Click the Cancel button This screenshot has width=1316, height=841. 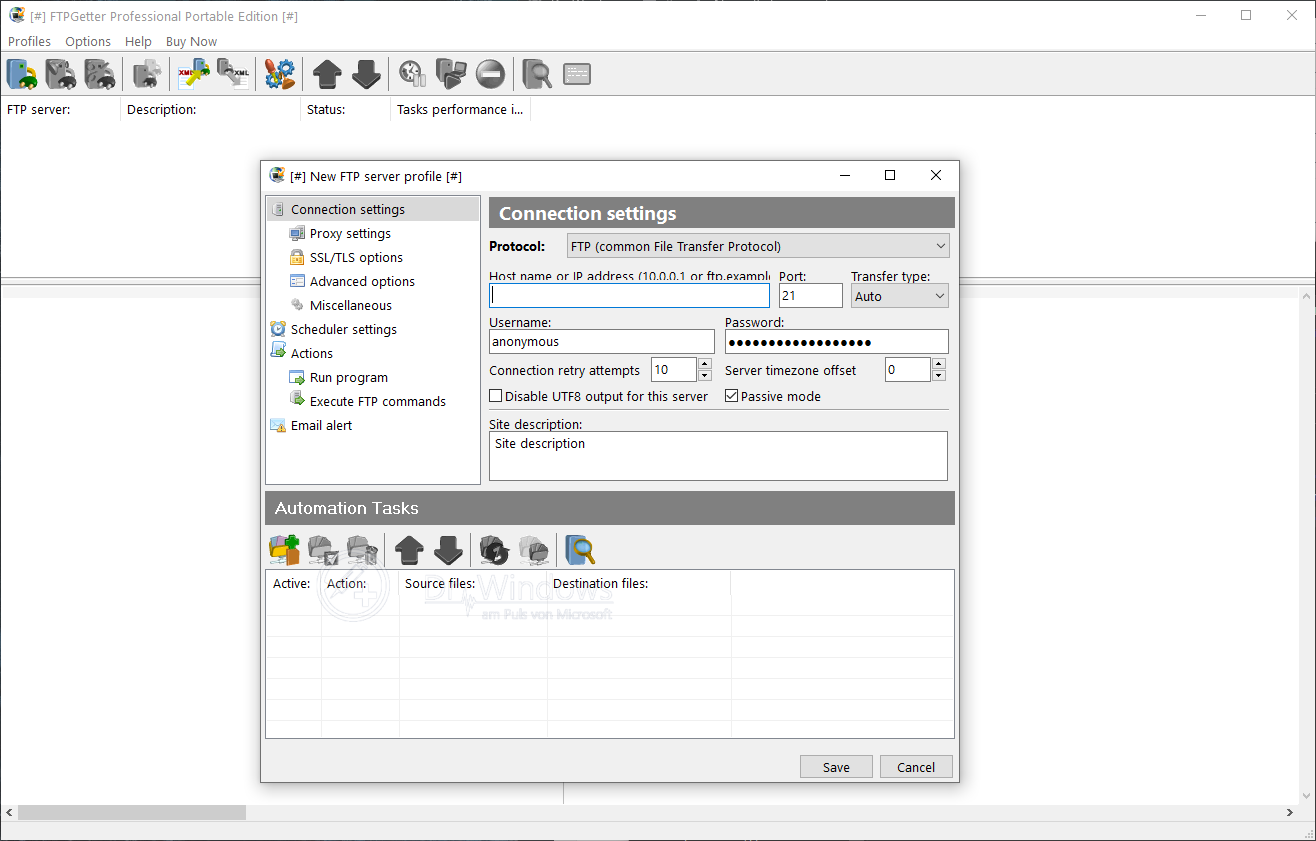(x=916, y=767)
